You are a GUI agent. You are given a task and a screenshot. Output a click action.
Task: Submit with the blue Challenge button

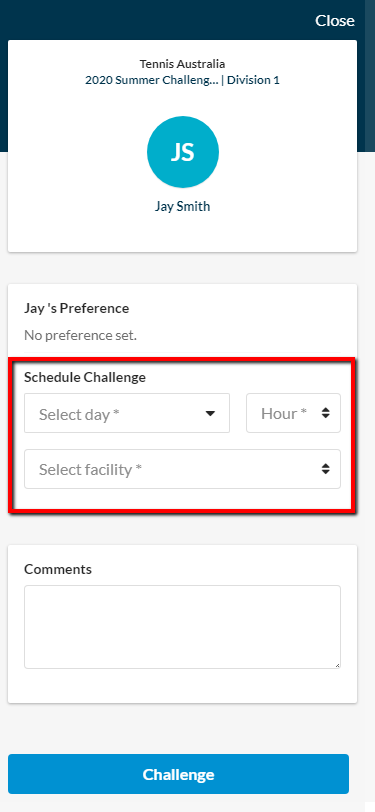click(178, 774)
